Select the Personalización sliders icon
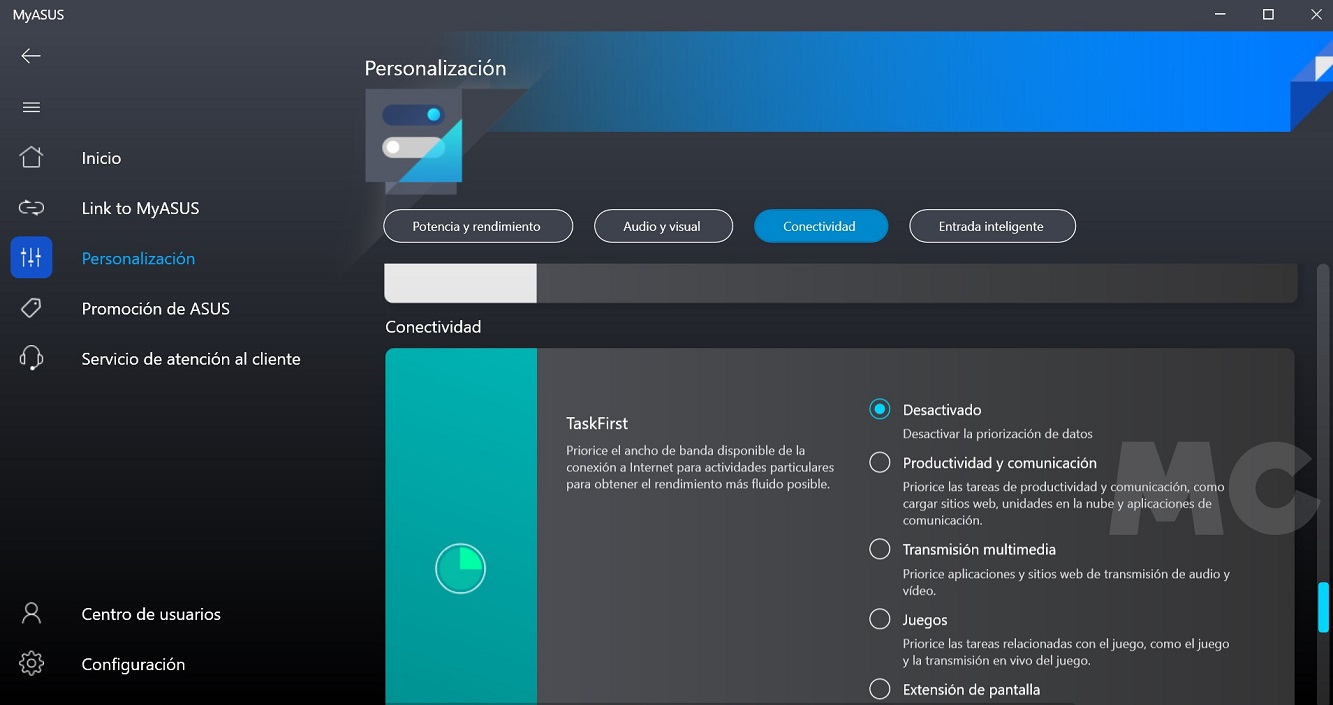 coord(31,258)
